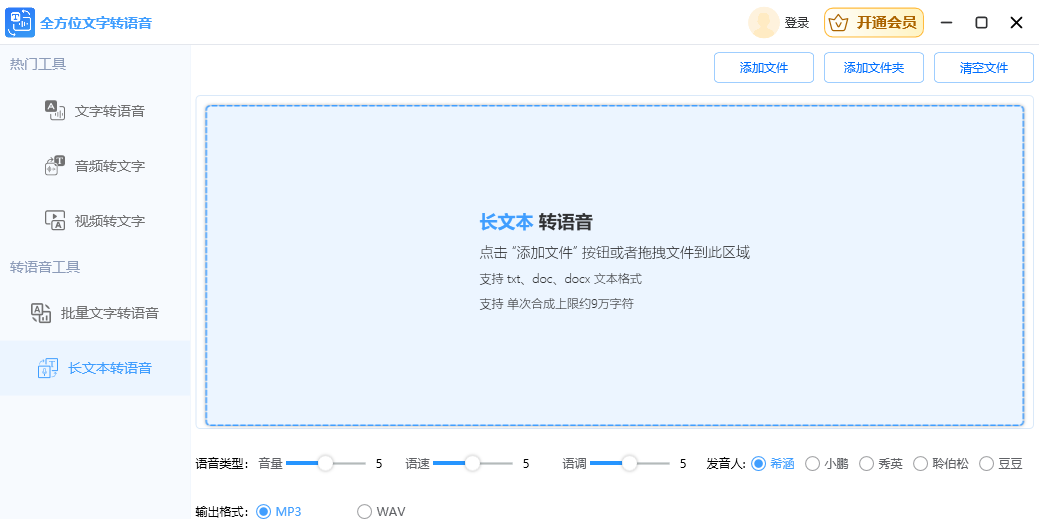Click the app logo icon in title bar
This screenshot has width=1039, height=519.
point(20,23)
